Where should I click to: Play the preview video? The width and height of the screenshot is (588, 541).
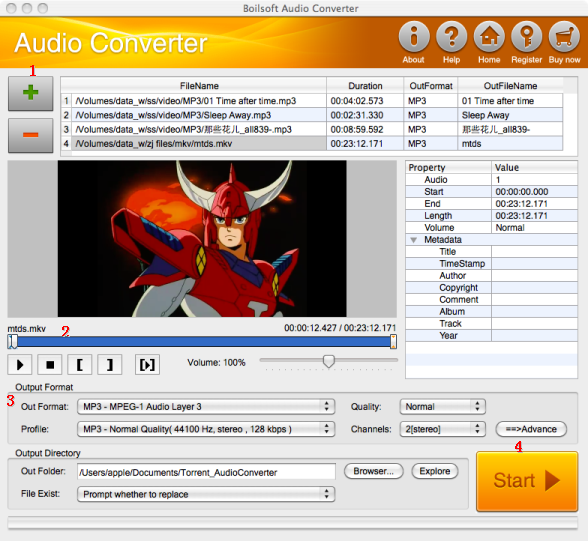click(x=20, y=364)
